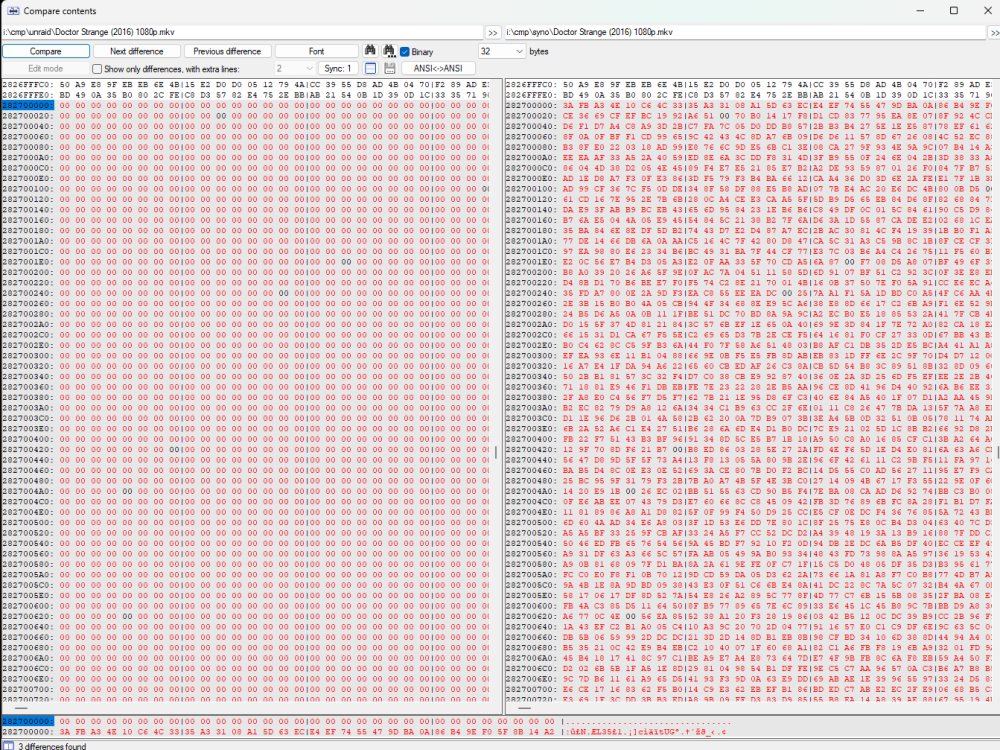The image size is (1000, 750).
Task: Click the differences icon in status bar
Action: coord(8,746)
